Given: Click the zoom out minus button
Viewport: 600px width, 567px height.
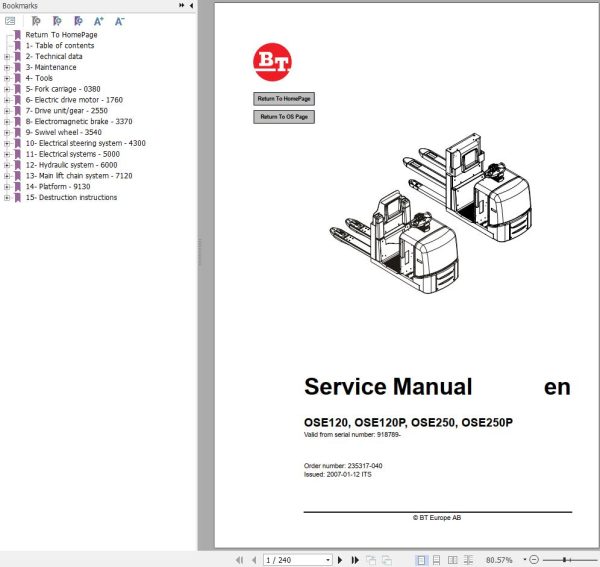Looking at the screenshot, I should tap(534, 560).
